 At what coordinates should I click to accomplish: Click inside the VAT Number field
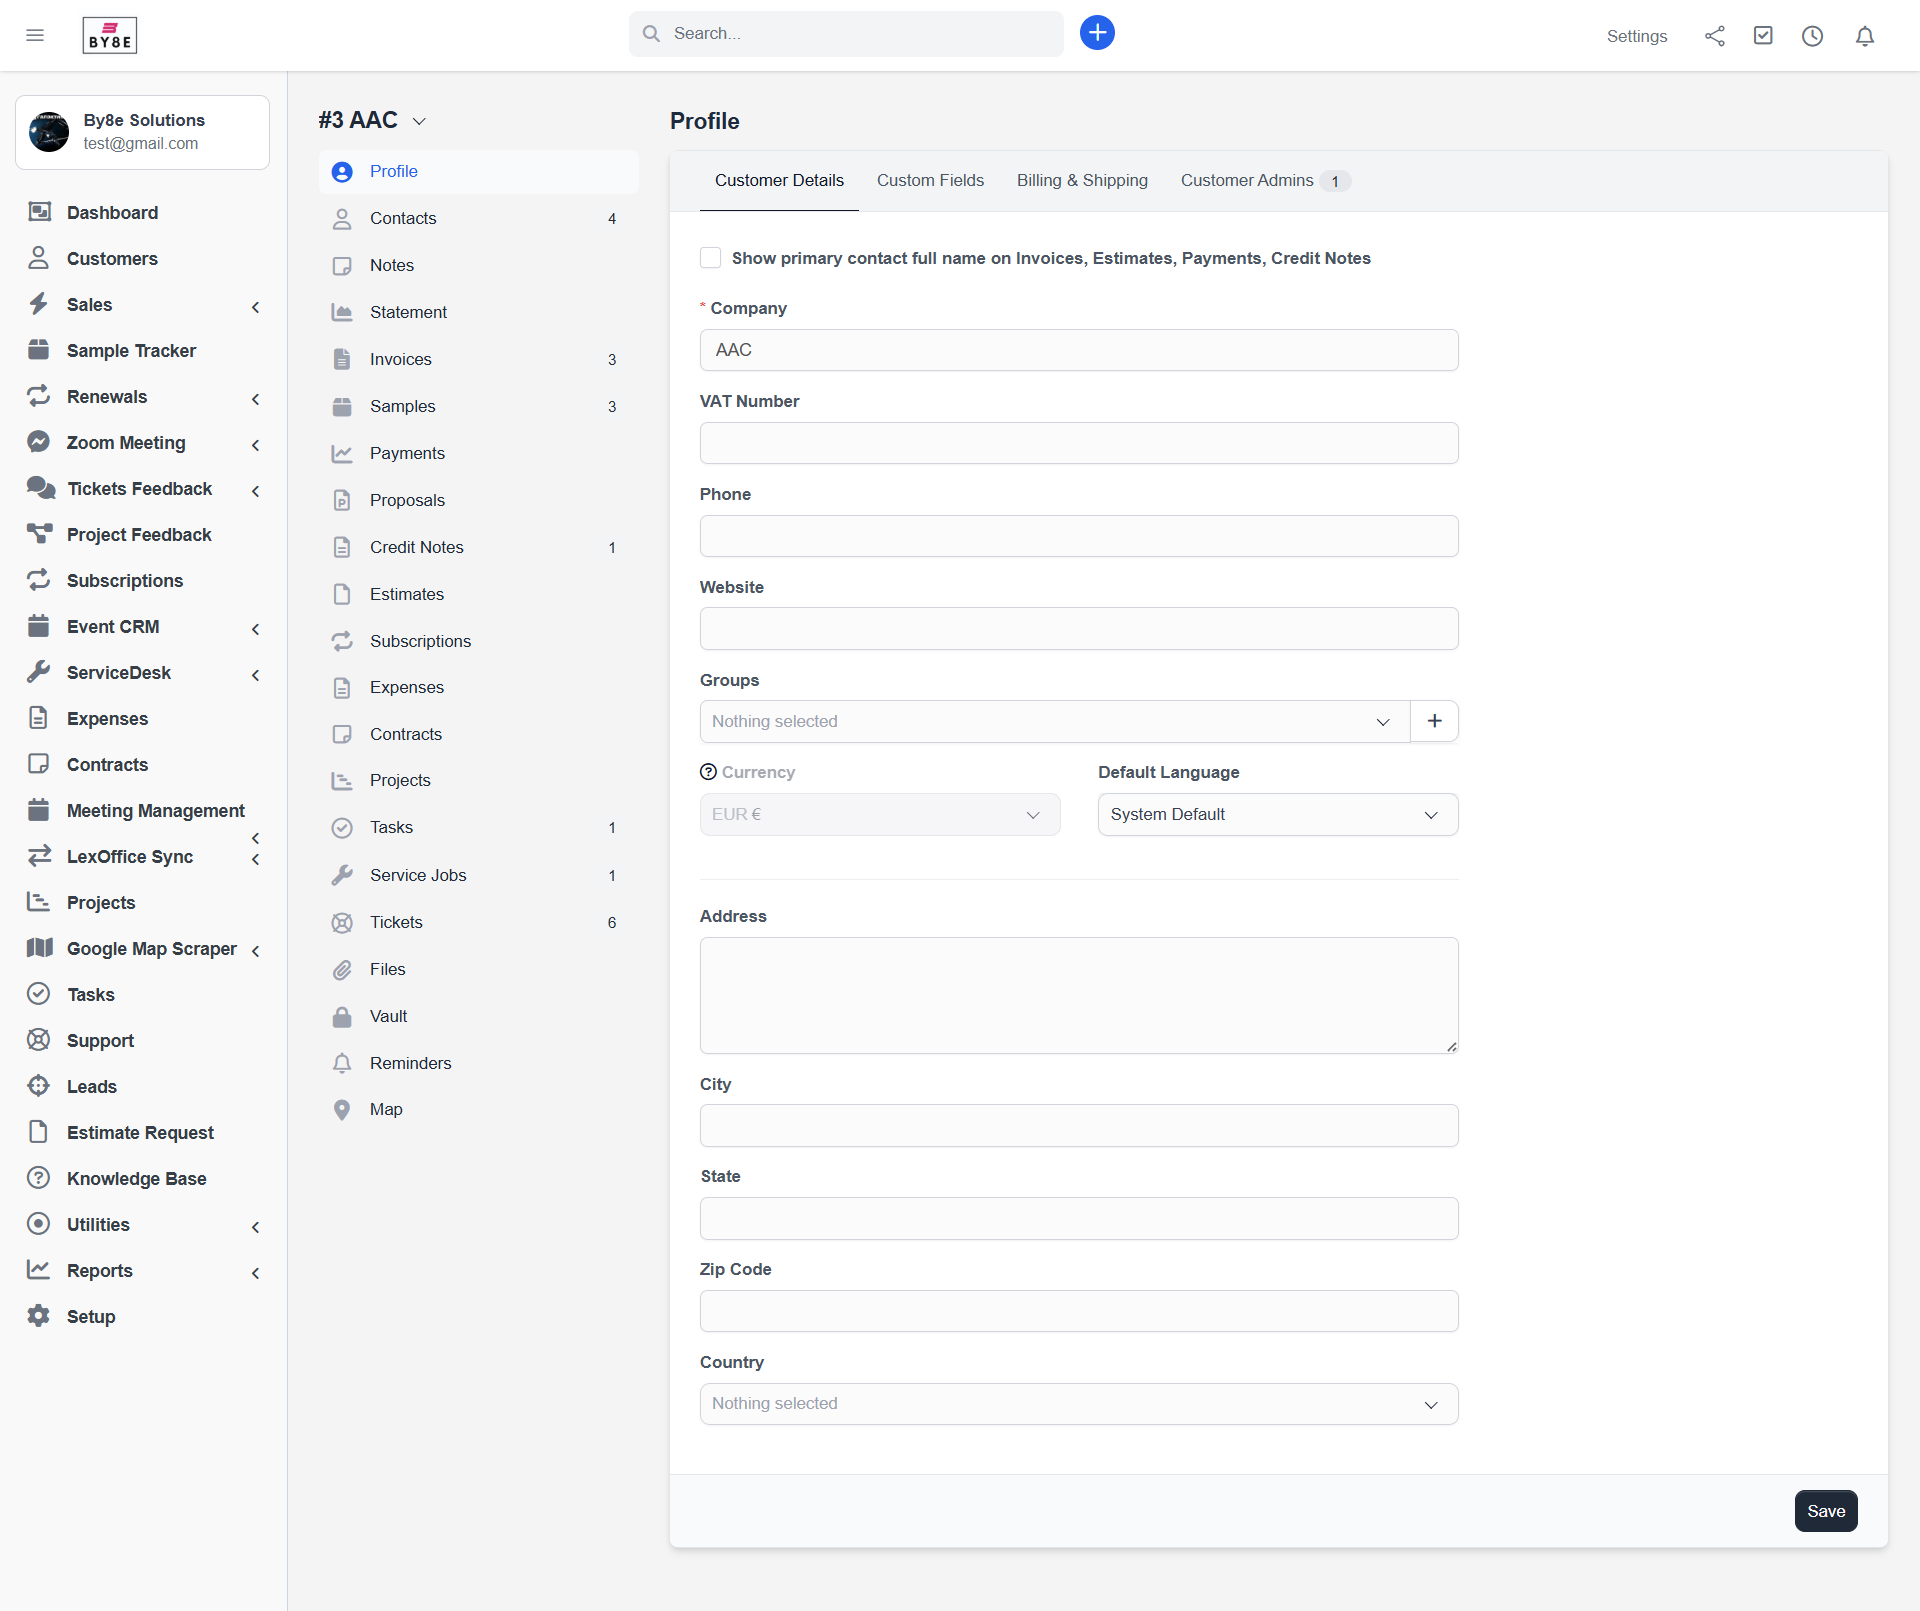point(1078,442)
